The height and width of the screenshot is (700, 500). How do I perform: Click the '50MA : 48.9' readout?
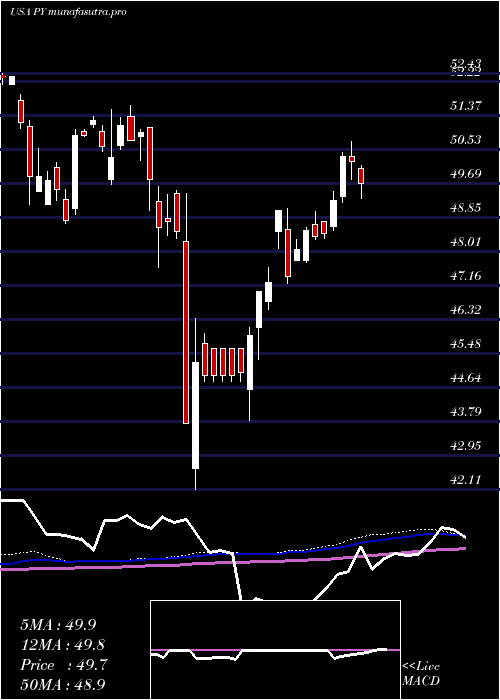tap(63, 685)
